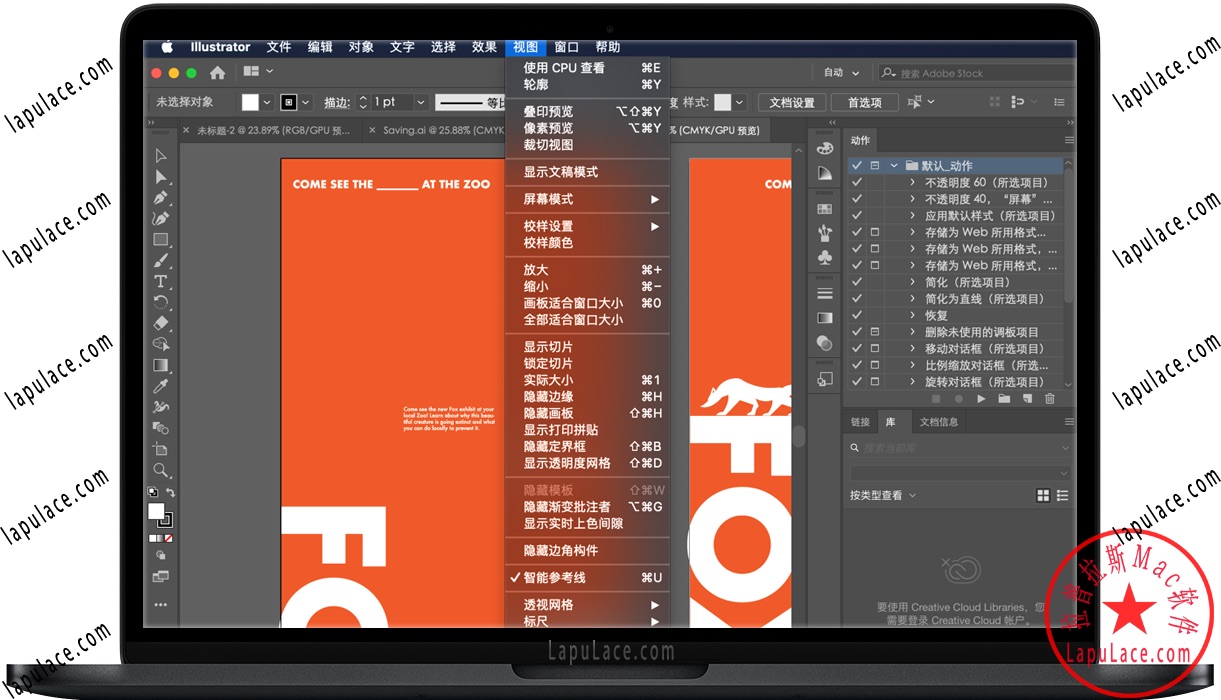Screen dimensions: 1221x700
Task: Select the Rotate tool
Action: click(x=160, y=303)
